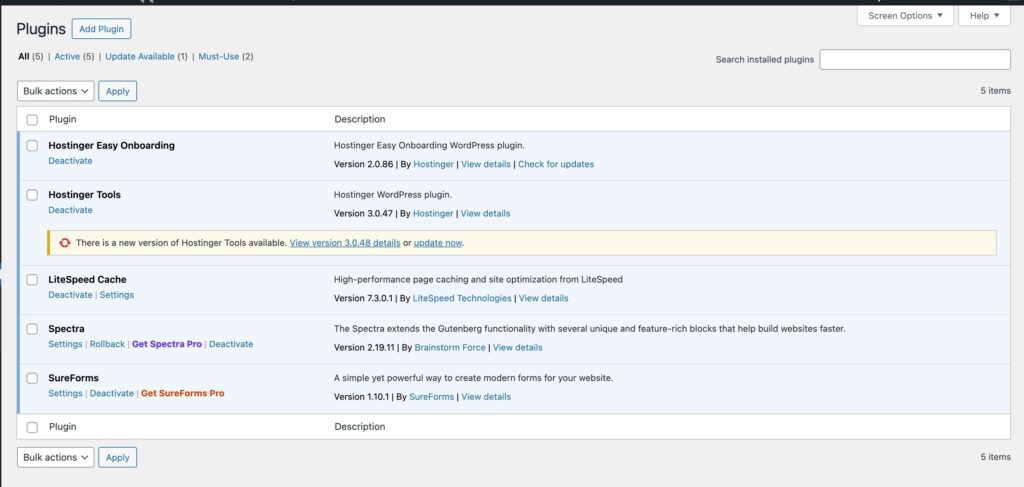
Task: Click Get Spectra Pro link
Action: click(167, 344)
